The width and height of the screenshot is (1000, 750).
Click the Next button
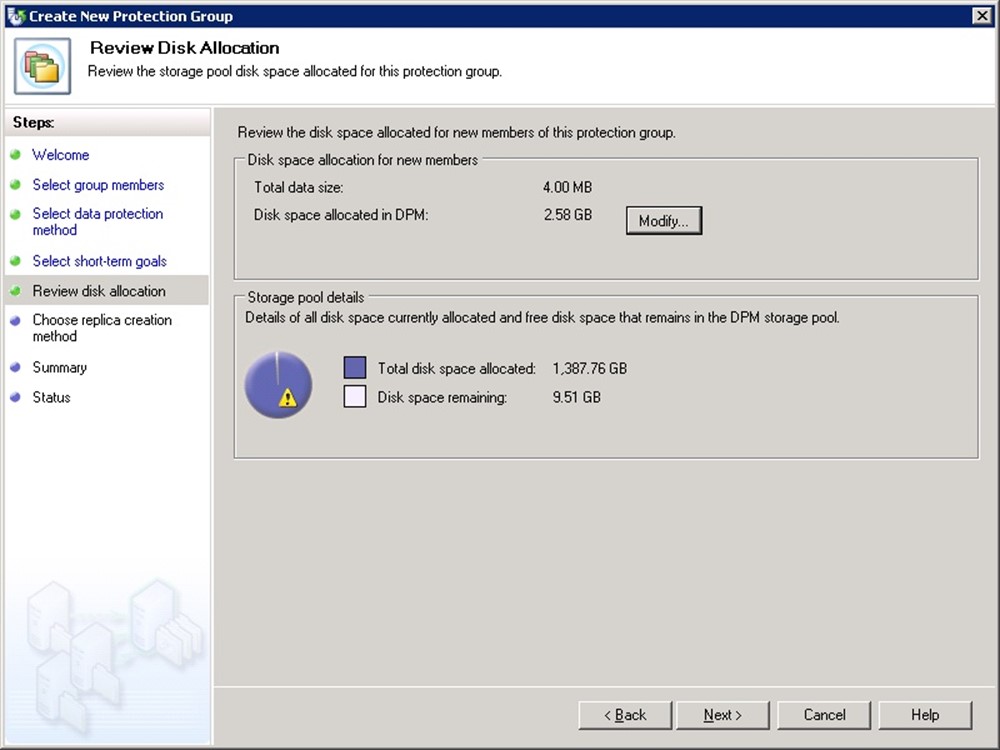click(x=722, y=715)
